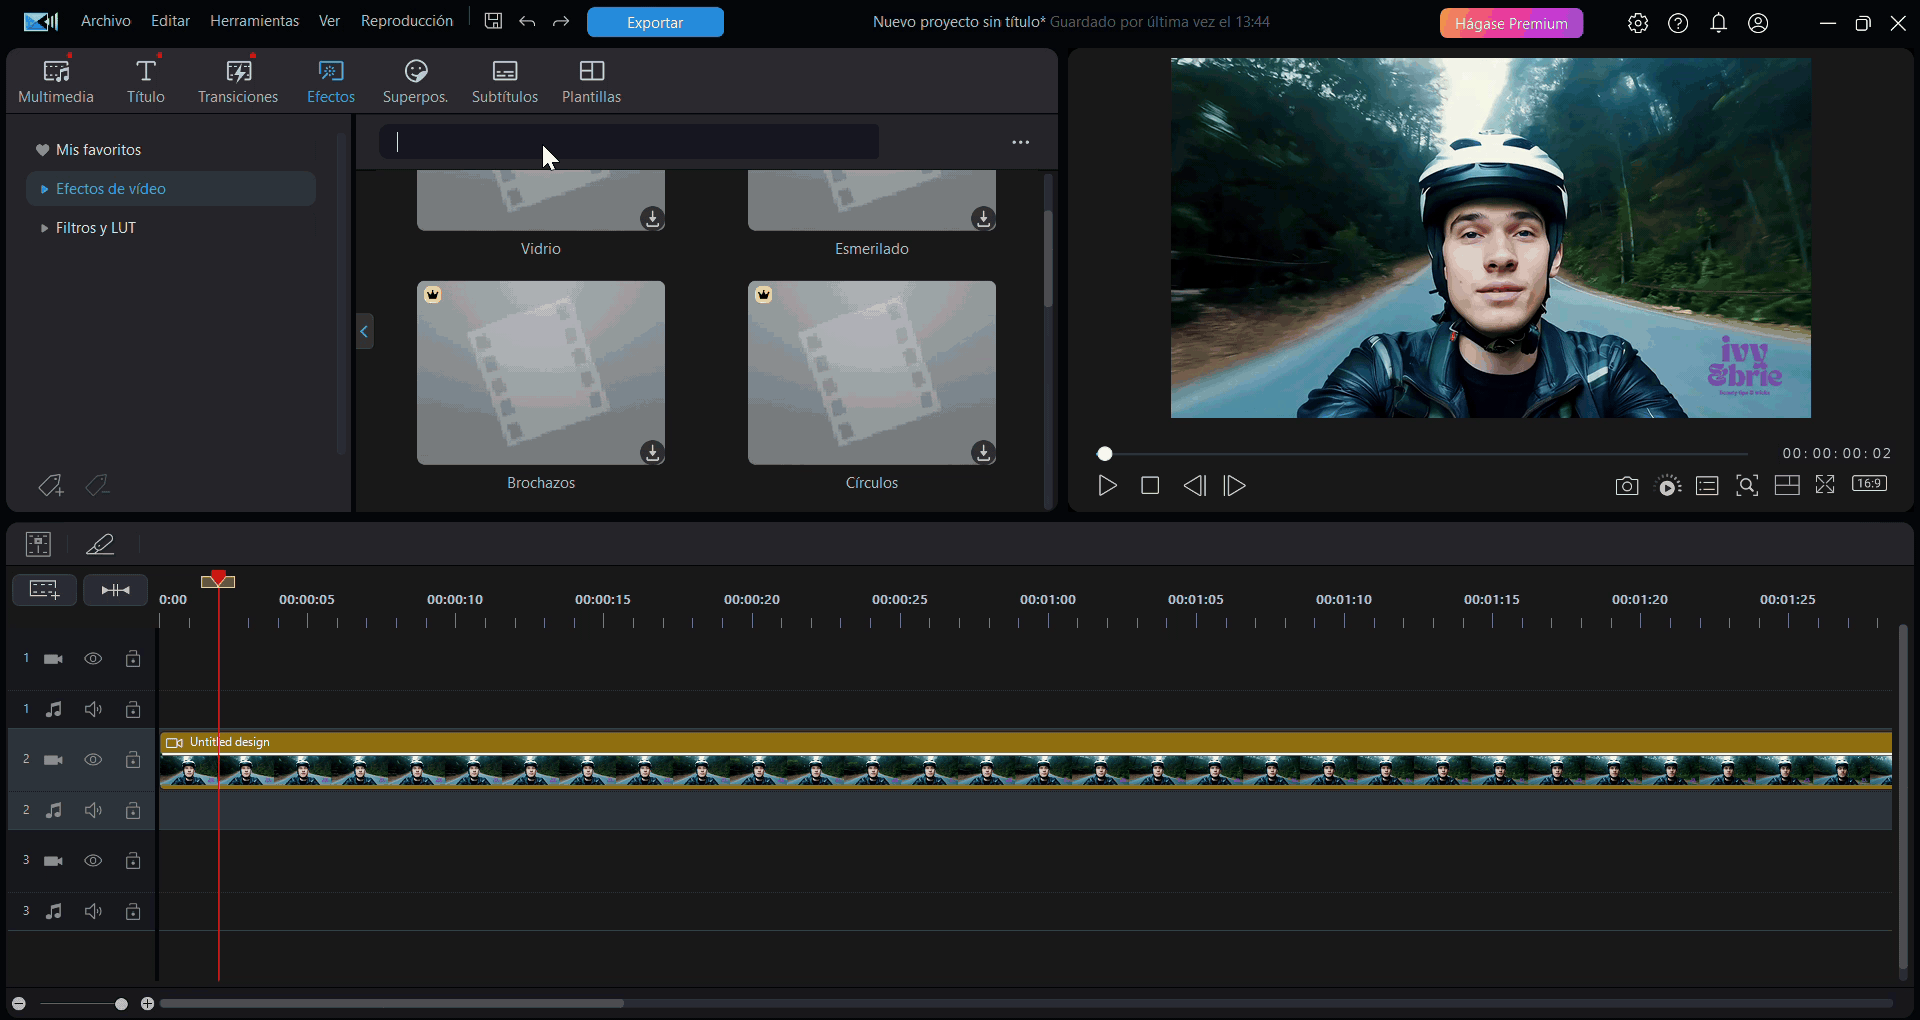Open the settings gear icon
This screenshot has width=1920, height=1020.
click(x=1637, y=23)
